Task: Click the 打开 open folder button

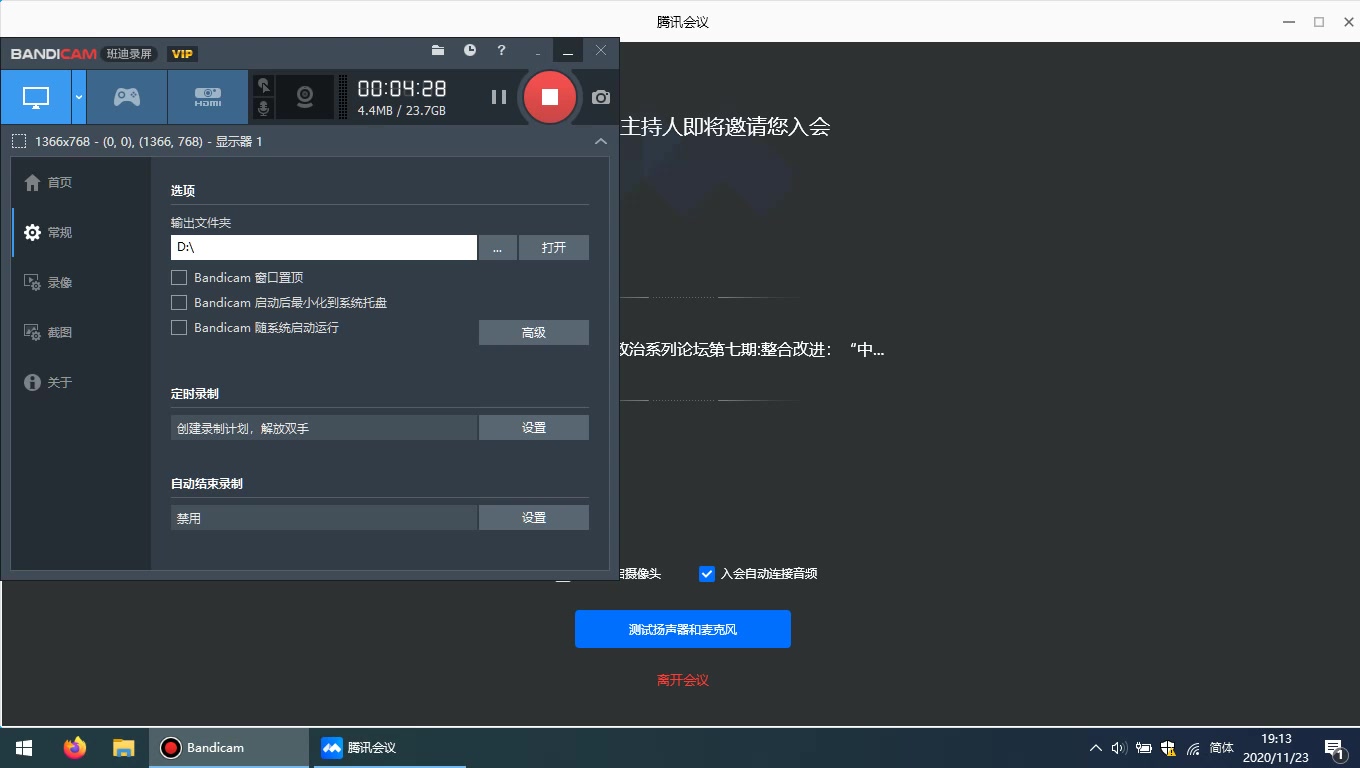Action: tap(554, 247)
